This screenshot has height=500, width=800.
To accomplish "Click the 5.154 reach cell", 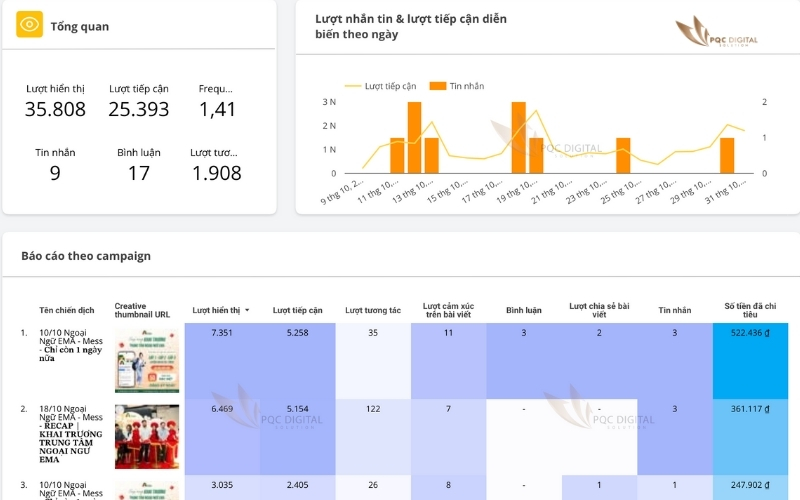I will tap(297, 437).
